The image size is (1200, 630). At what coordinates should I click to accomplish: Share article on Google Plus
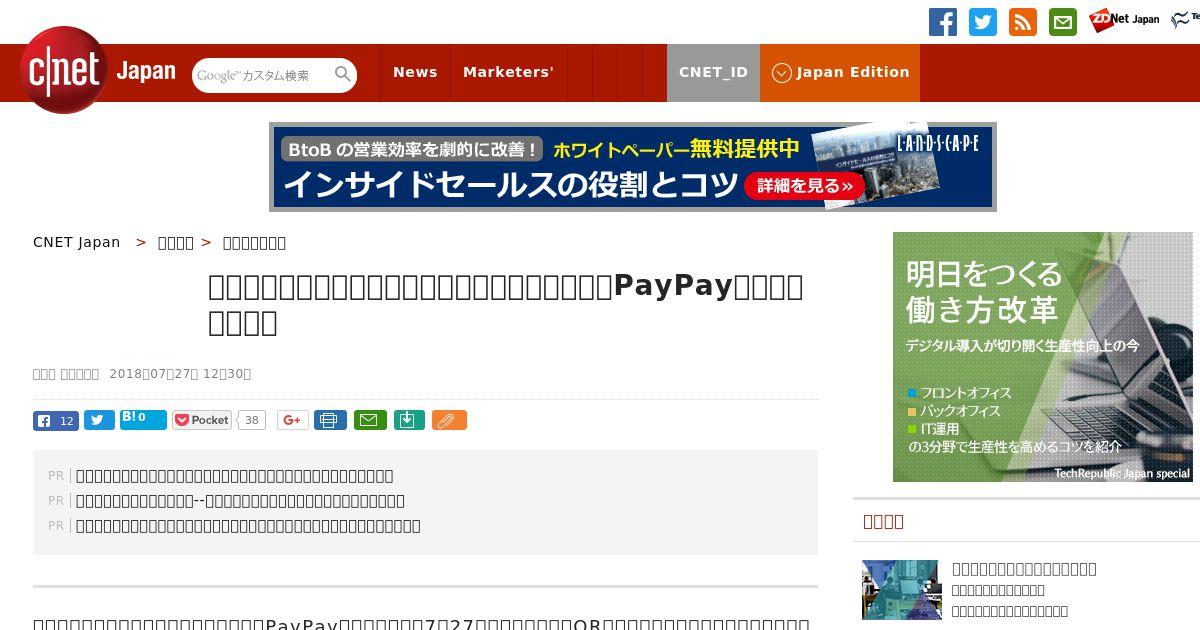click(x=292, y=421)
